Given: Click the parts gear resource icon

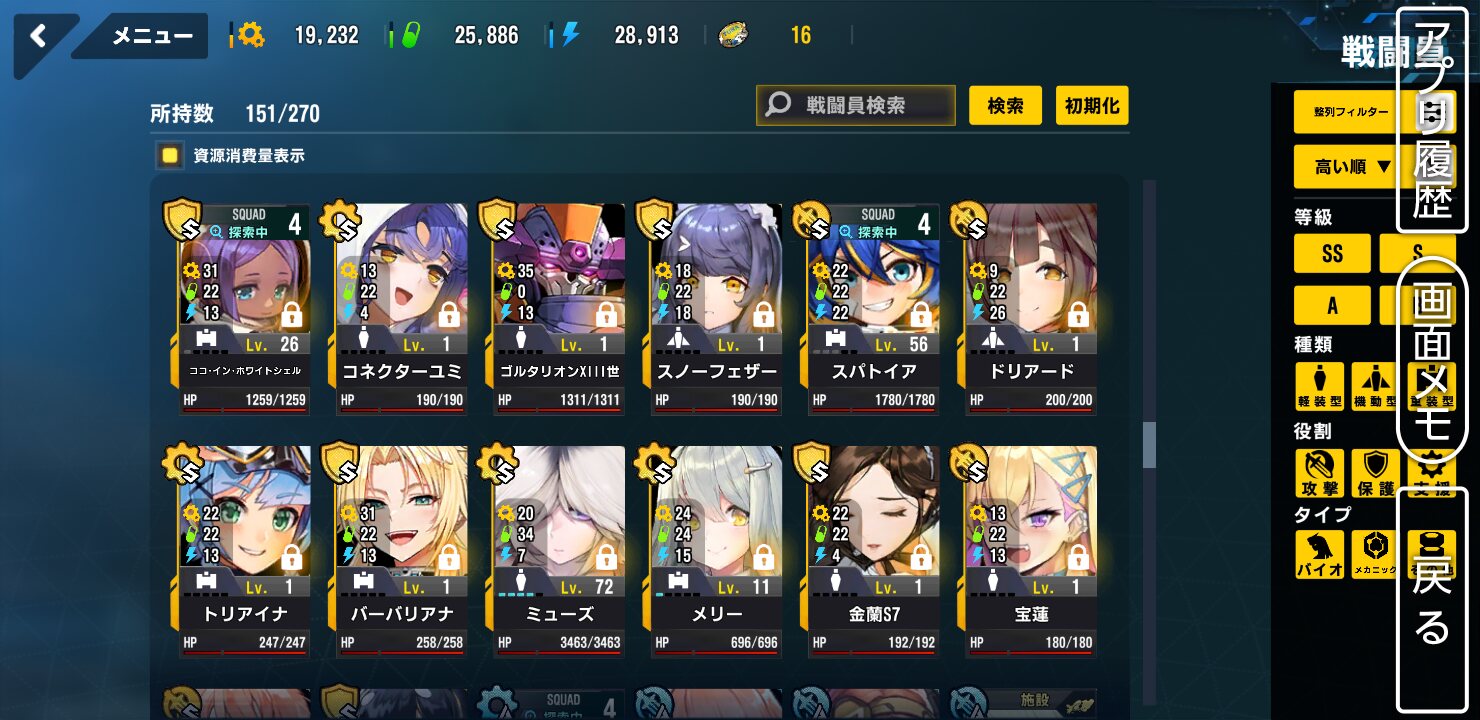Looking at the screenshot, I should pyautogui.click(x=250, y=35).
